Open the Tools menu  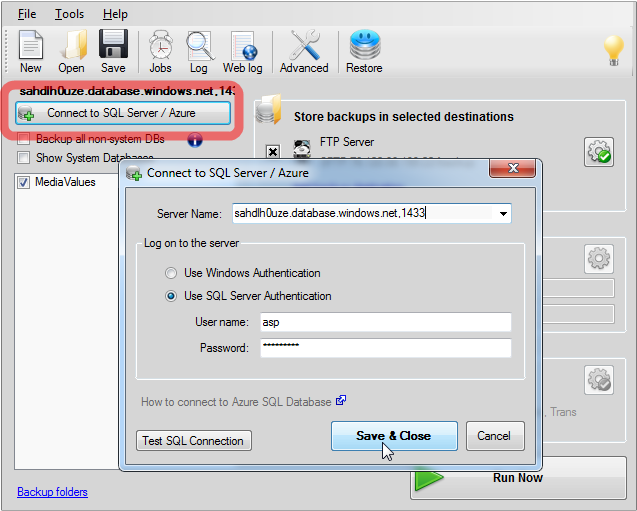(69, 14)
